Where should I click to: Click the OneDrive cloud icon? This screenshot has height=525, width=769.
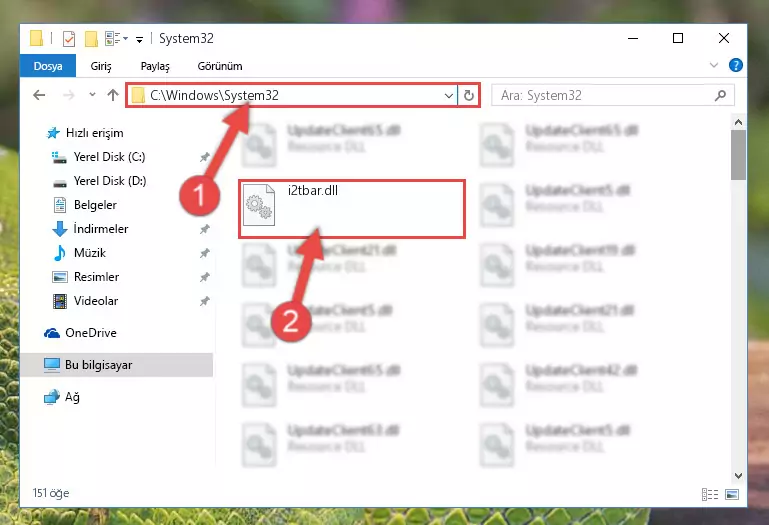51,333
